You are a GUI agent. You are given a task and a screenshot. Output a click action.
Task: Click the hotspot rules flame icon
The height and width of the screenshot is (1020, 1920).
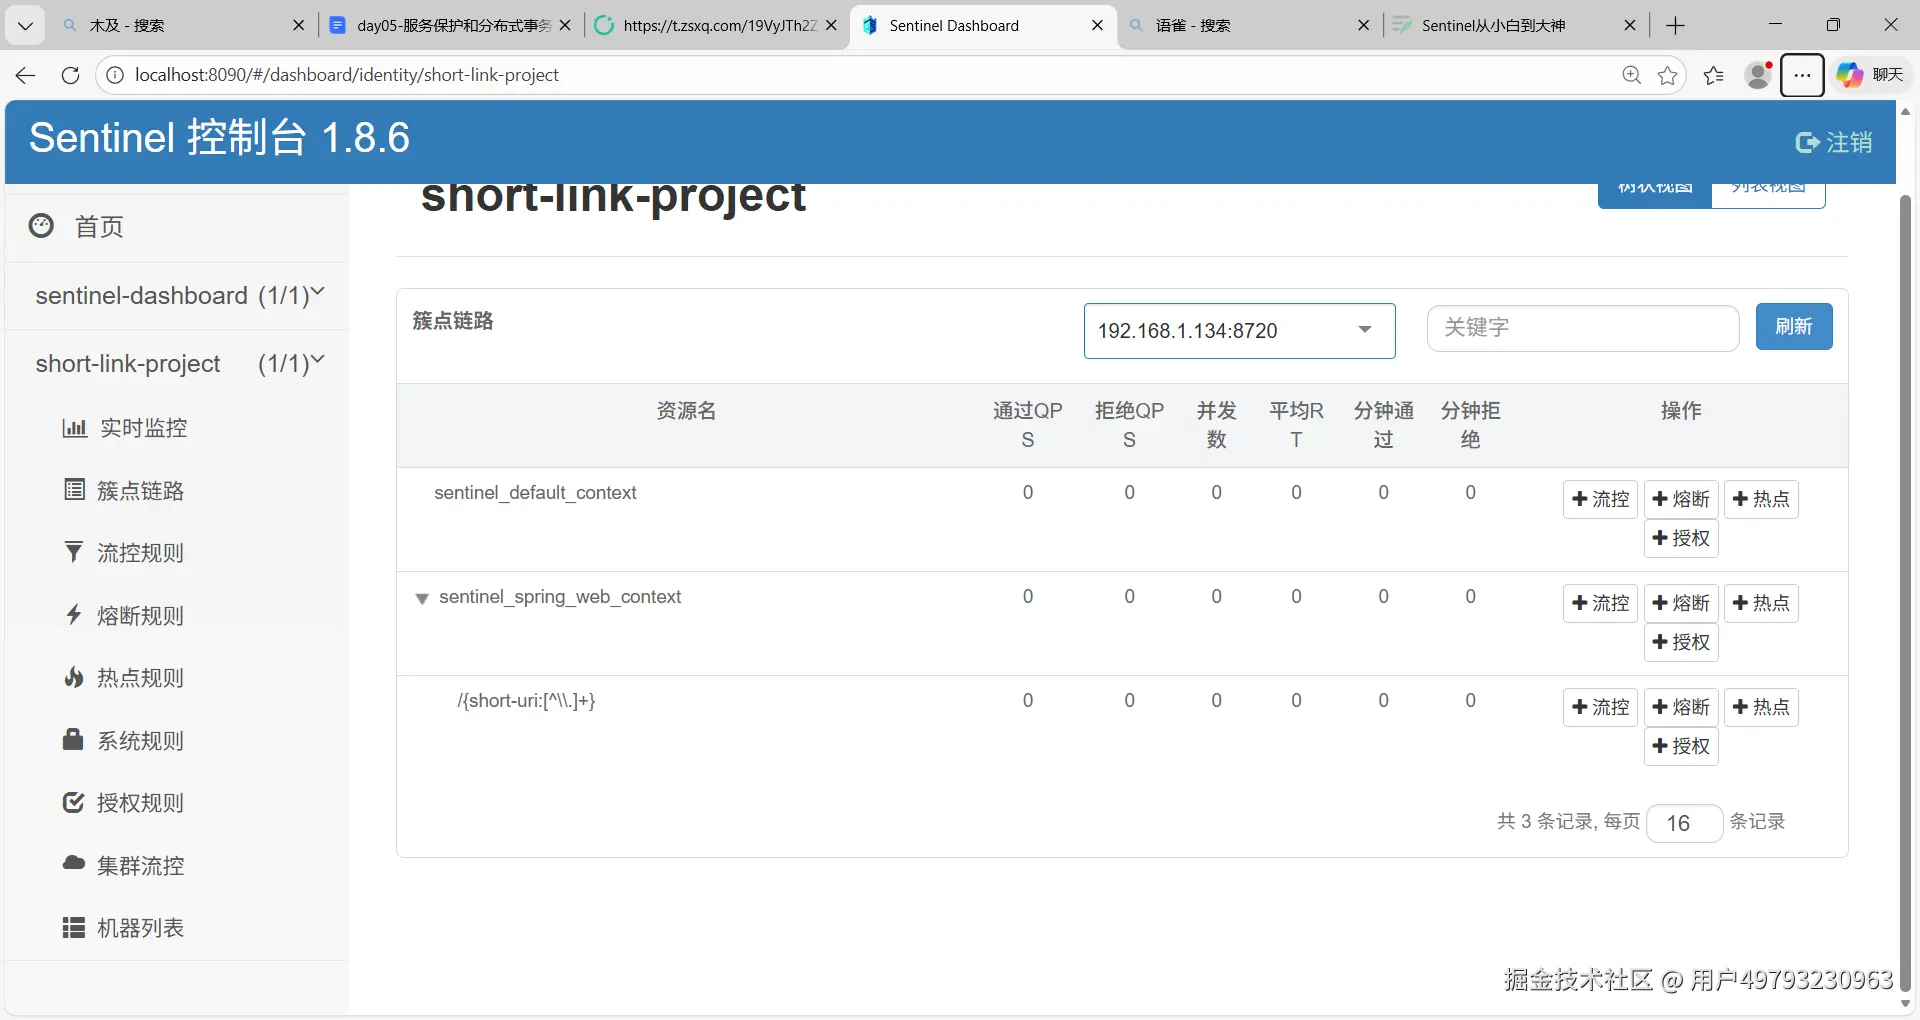(x=74, y=677)
